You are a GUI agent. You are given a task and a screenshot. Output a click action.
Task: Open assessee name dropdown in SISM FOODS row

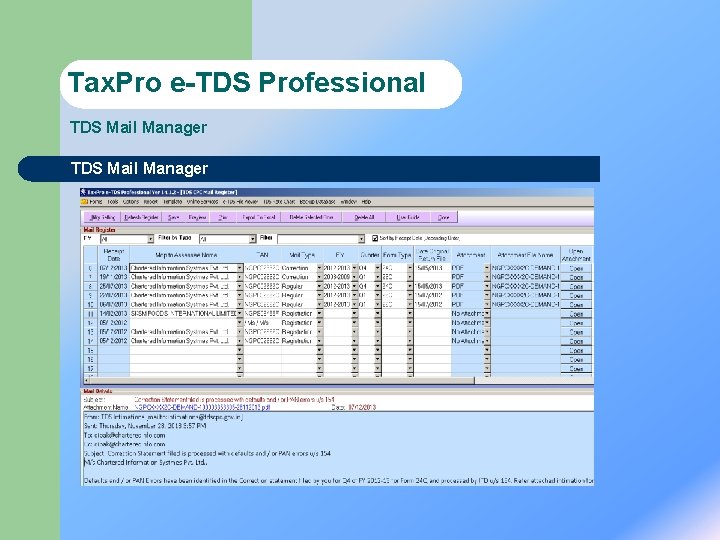coord(240,314)
